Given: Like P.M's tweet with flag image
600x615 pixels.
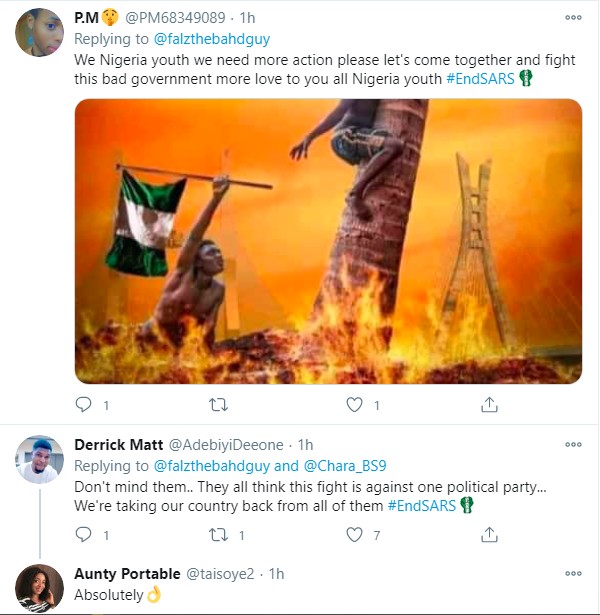Looking at the screenshot, I should tap(354, 405).
